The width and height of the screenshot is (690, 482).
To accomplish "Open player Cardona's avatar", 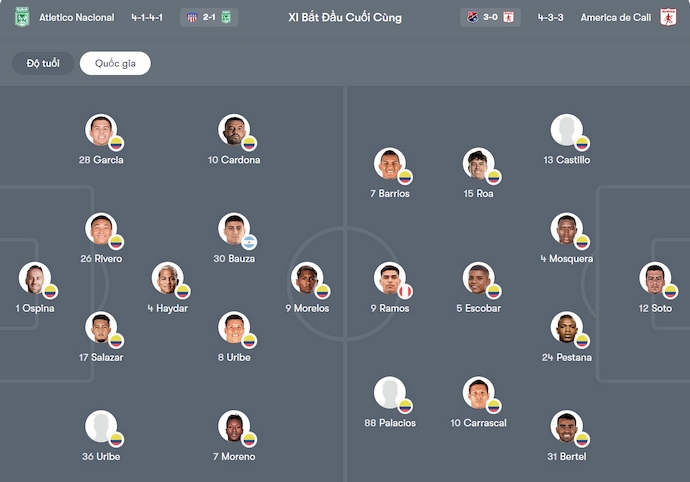I will [233, 130].
